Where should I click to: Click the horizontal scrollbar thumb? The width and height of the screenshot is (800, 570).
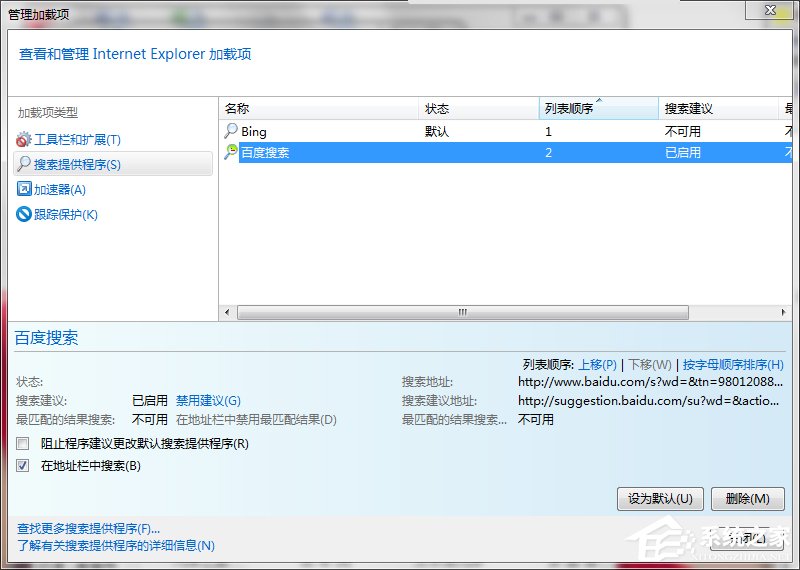(x=463, y=312)
